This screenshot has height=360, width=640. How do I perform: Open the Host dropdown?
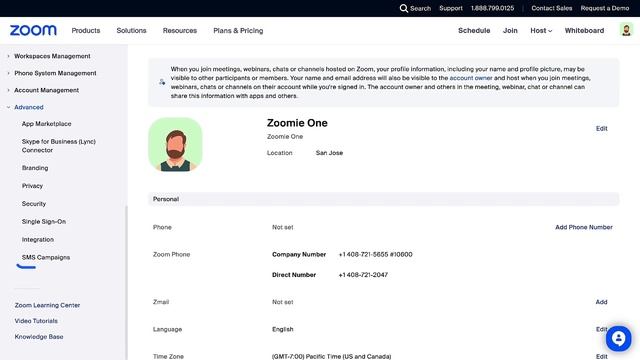pyautogui.click(x=541, y=31)
